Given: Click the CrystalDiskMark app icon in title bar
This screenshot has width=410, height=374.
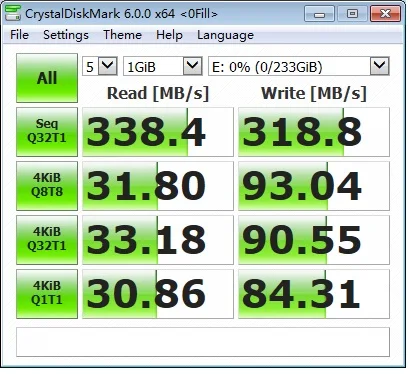Looking at the screenshot, I should [14, 13].
